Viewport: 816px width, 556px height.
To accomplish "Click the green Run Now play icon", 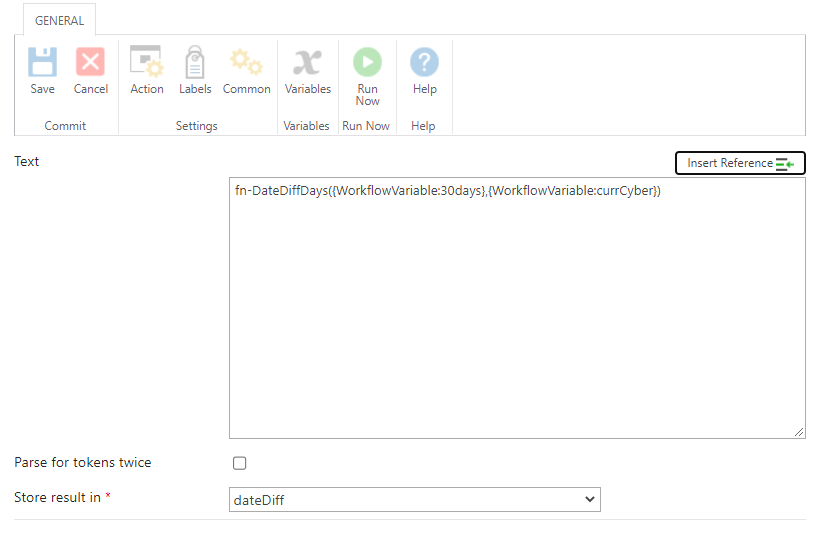I will [x=367, y=62].
